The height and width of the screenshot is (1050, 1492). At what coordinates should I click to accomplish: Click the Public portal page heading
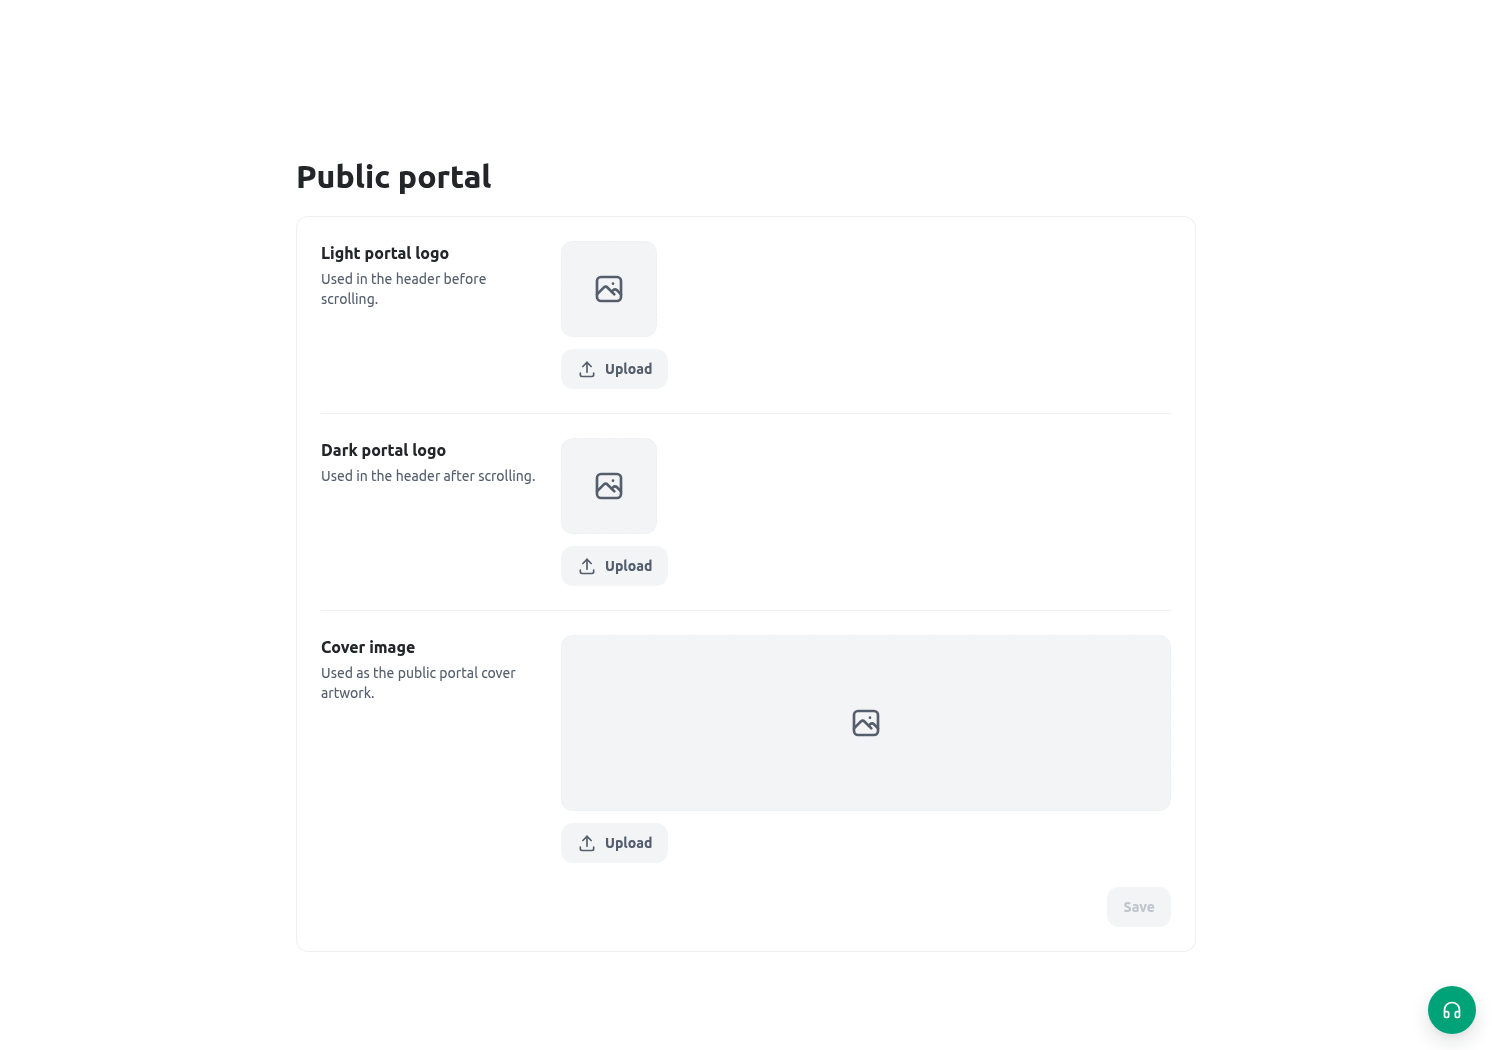click(x=394, y=177)
